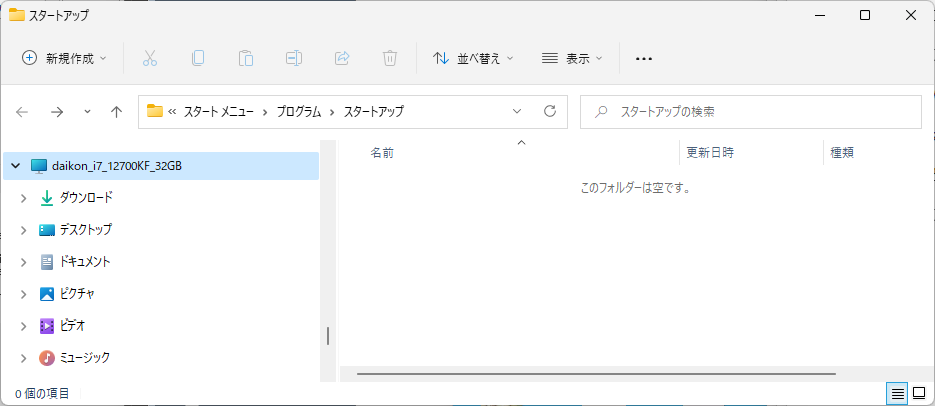Go back with the left arrow
935x406 pixels.
[22, 111]
